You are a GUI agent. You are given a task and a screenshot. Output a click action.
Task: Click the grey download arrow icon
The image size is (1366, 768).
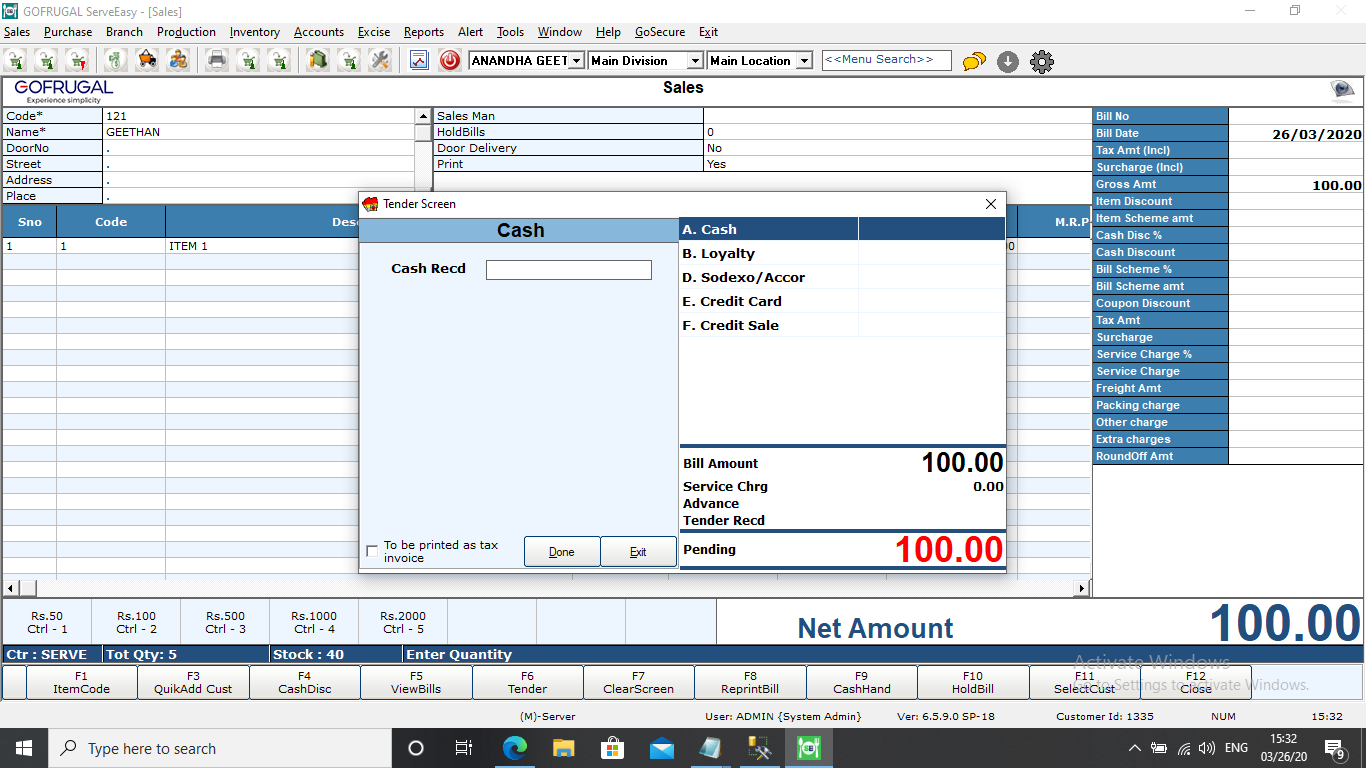click(x=1008, y=62)
